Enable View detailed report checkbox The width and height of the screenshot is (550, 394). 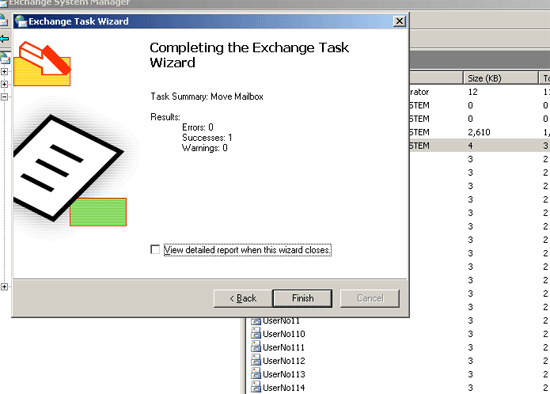click(x=155, y=249)
